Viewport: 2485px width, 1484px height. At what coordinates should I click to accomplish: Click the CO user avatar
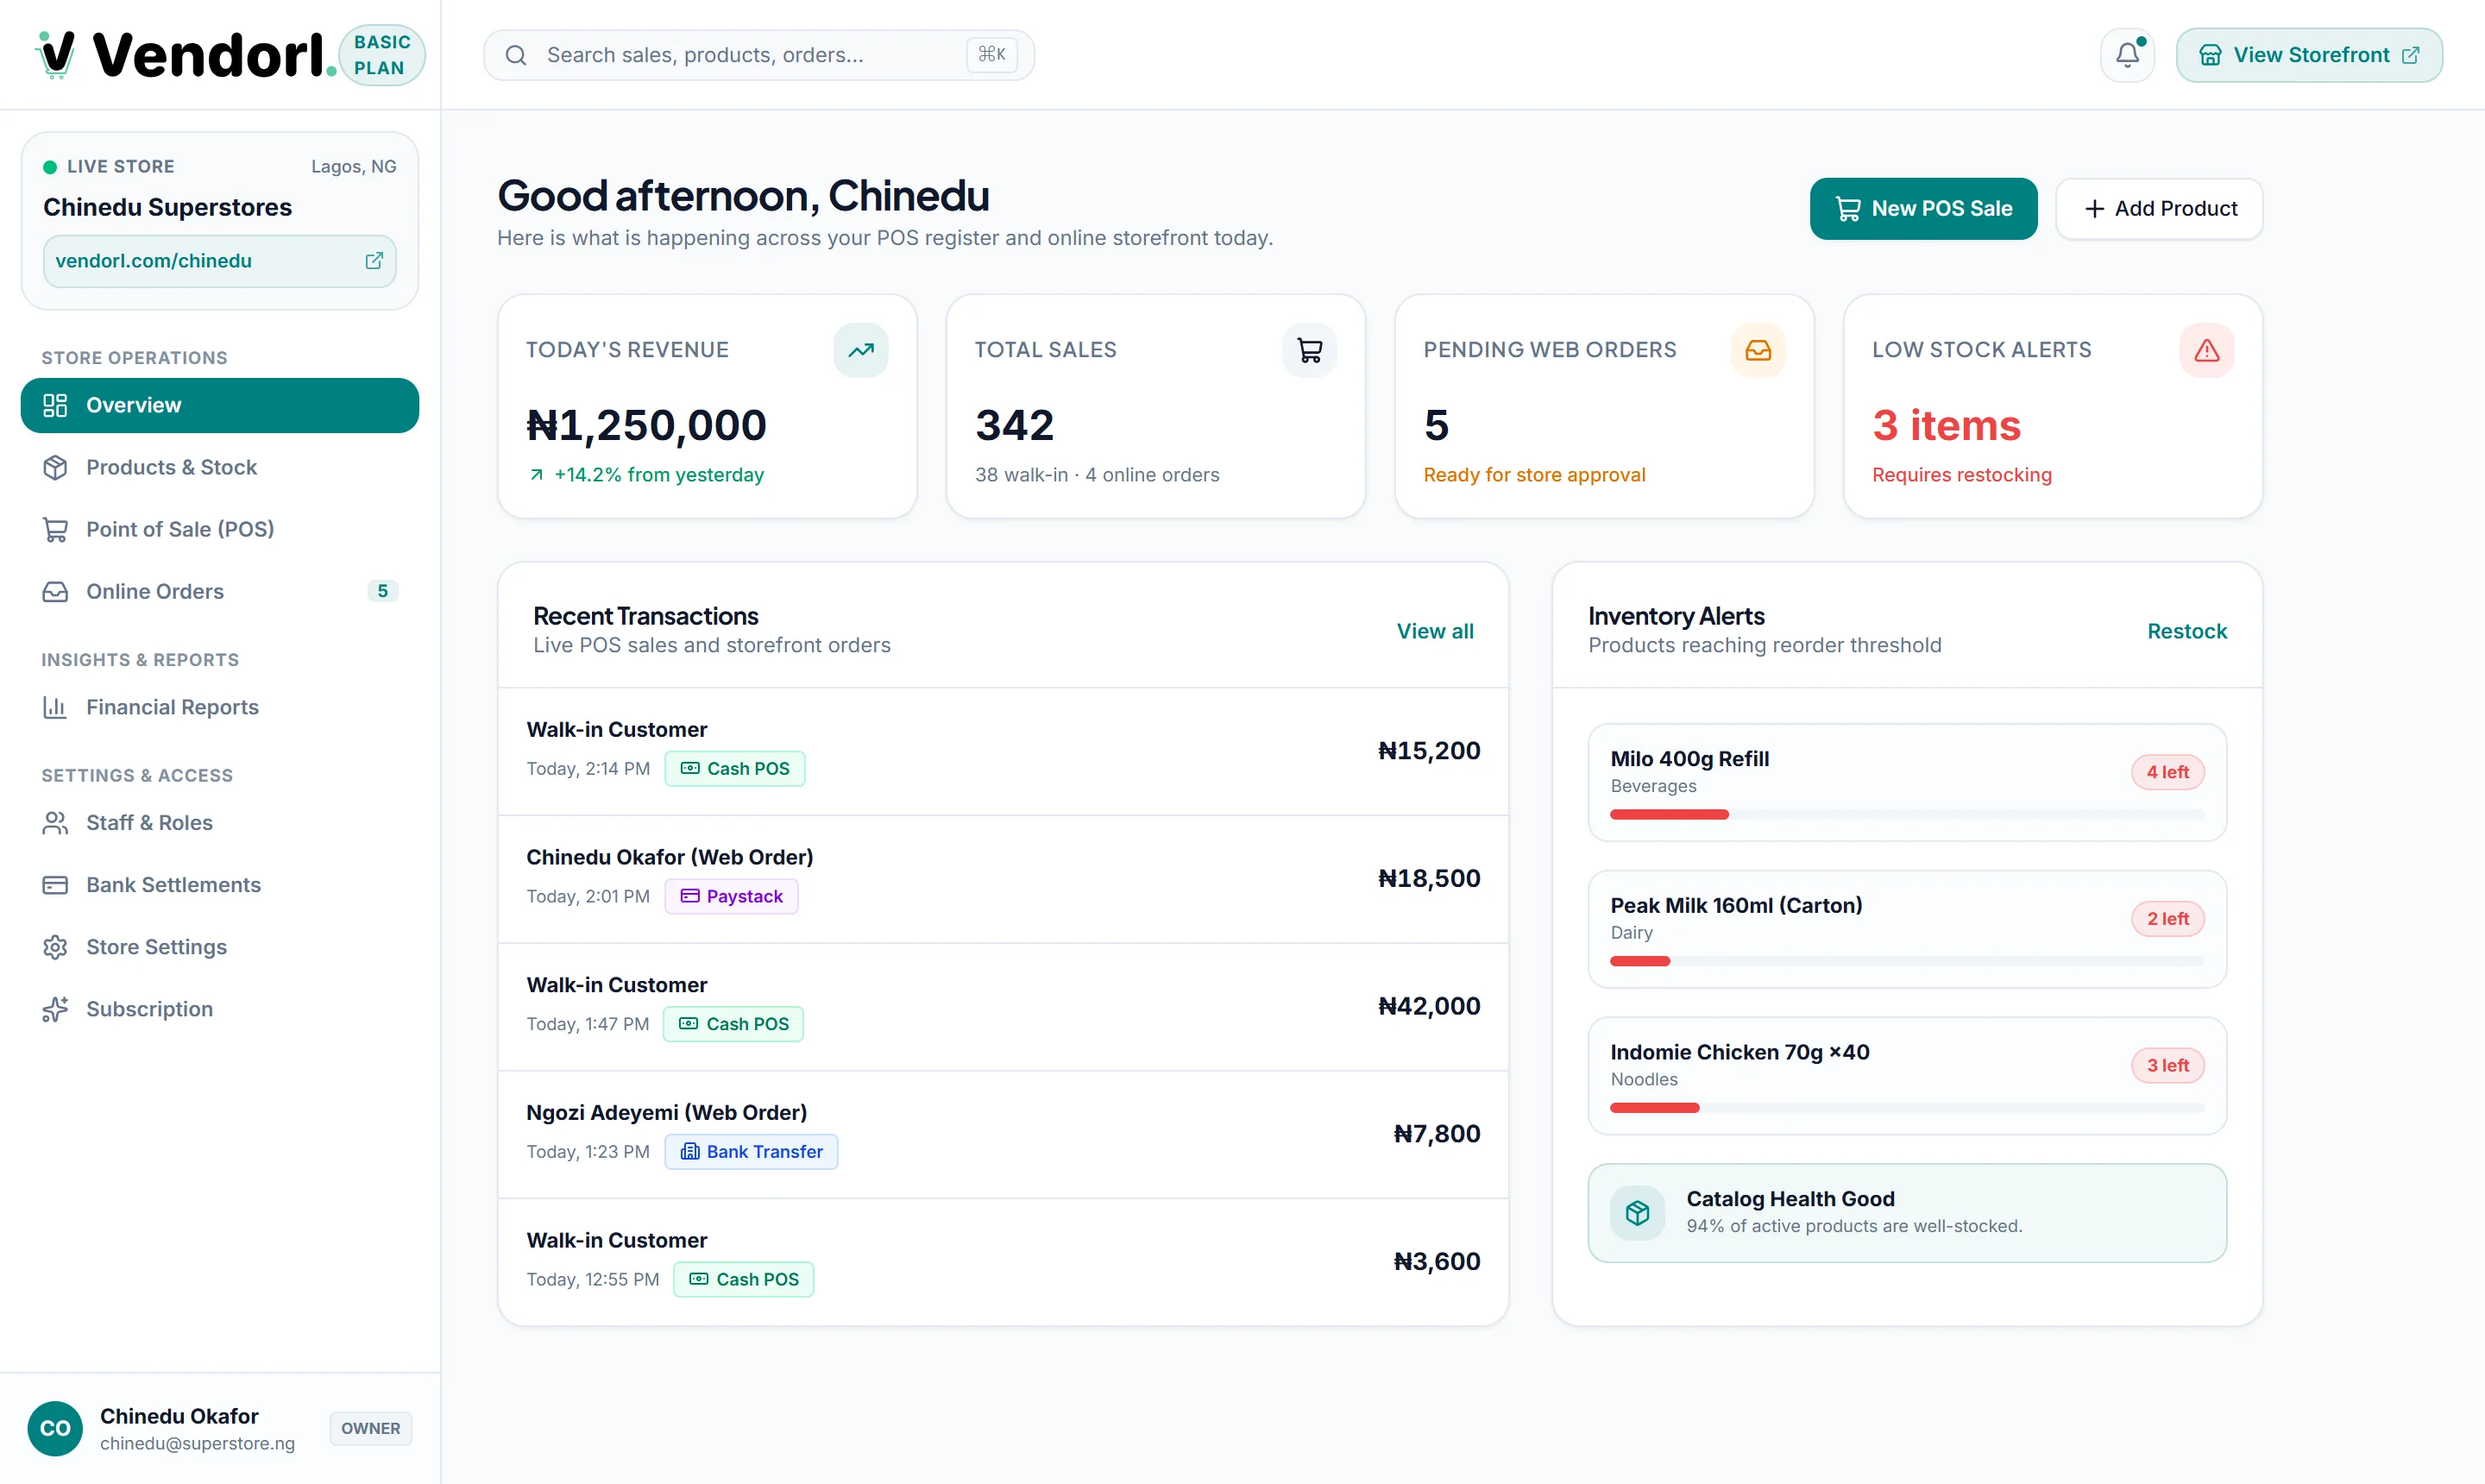tap(55, 1428)
